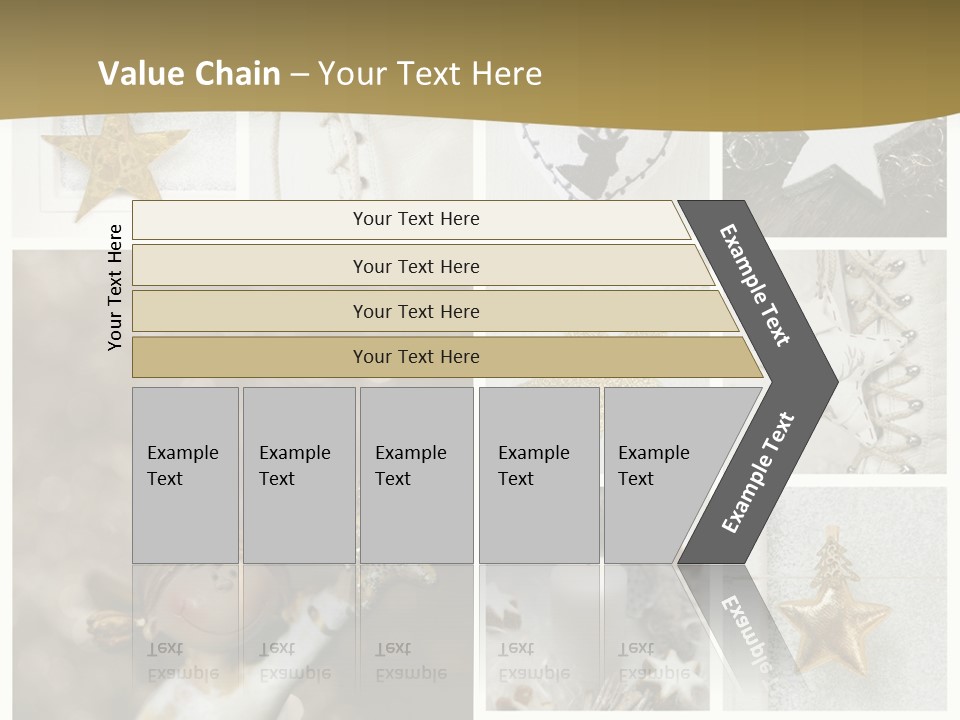Select the second "Example Text" gray box
The image size is (960, 720).
(298, 475)
